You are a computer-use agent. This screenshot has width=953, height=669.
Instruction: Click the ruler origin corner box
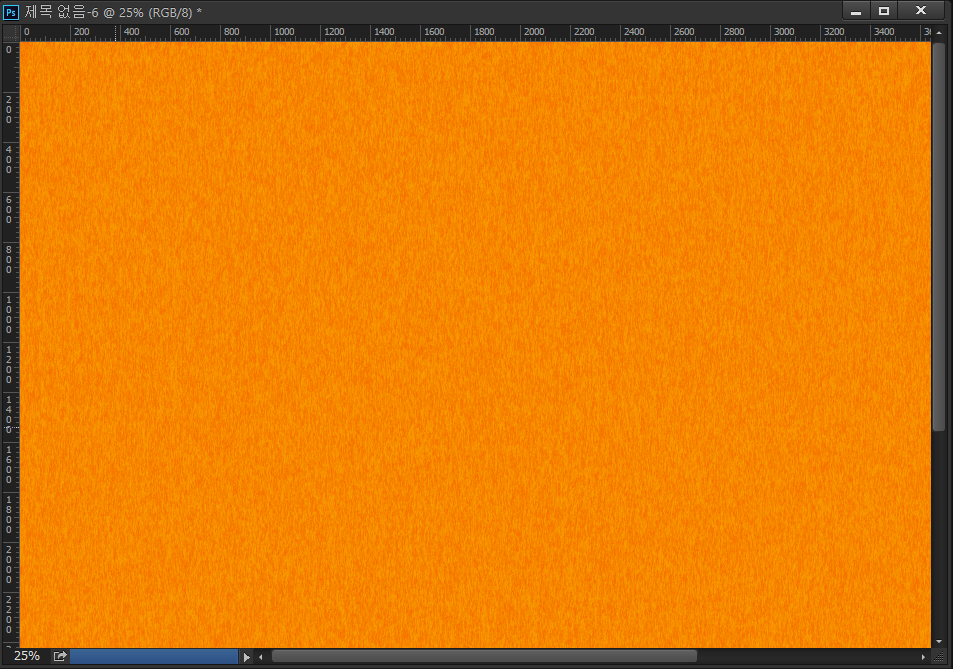click(x=10, y=33)
